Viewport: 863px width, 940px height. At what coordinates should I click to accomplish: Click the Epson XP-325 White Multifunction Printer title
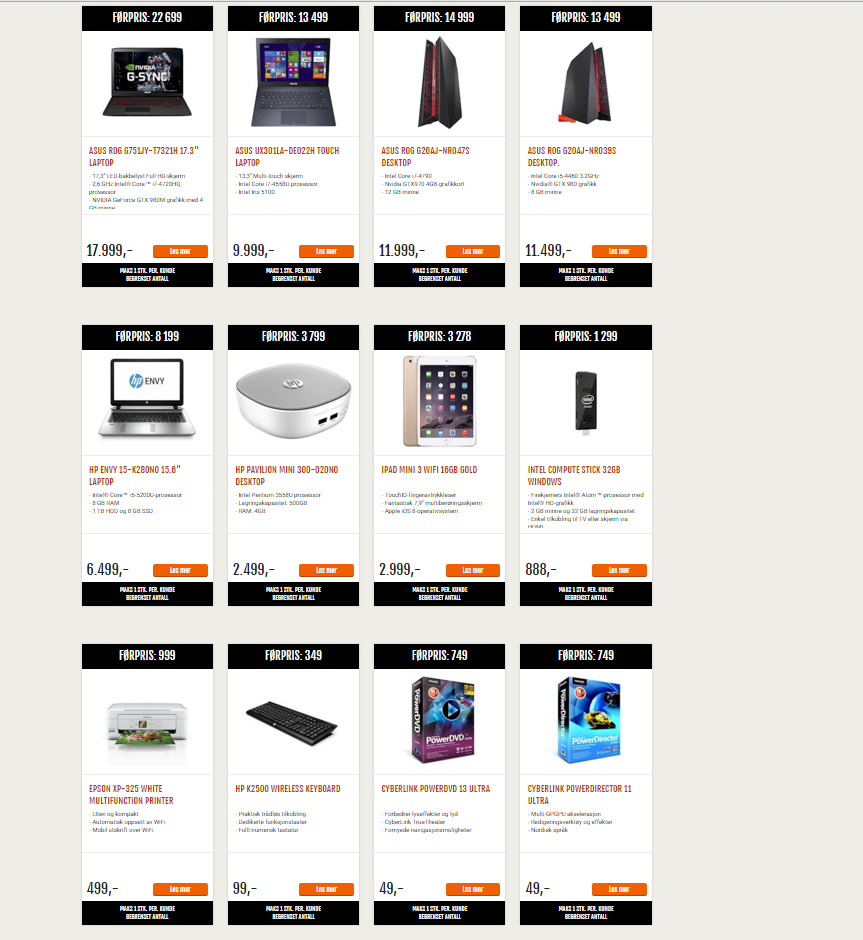pos(131,794)
